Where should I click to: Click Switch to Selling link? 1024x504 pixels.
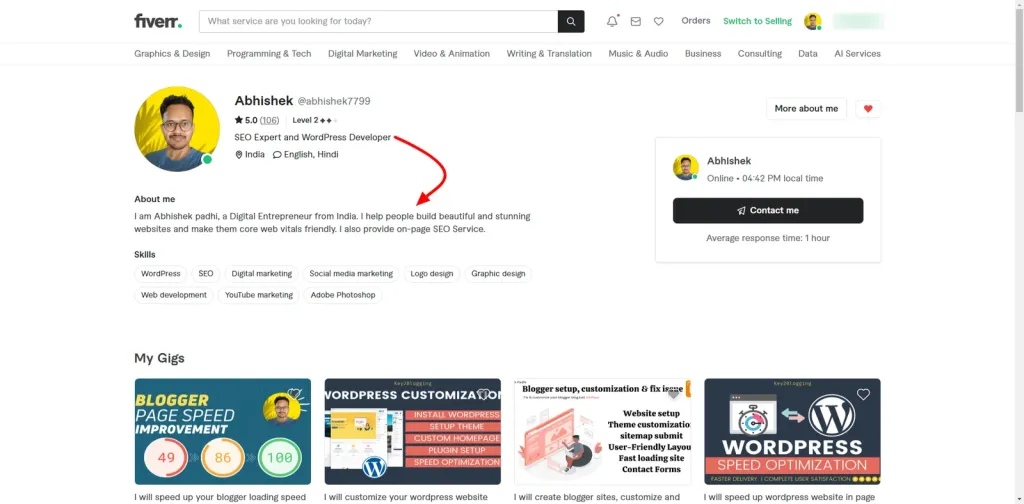757,21
